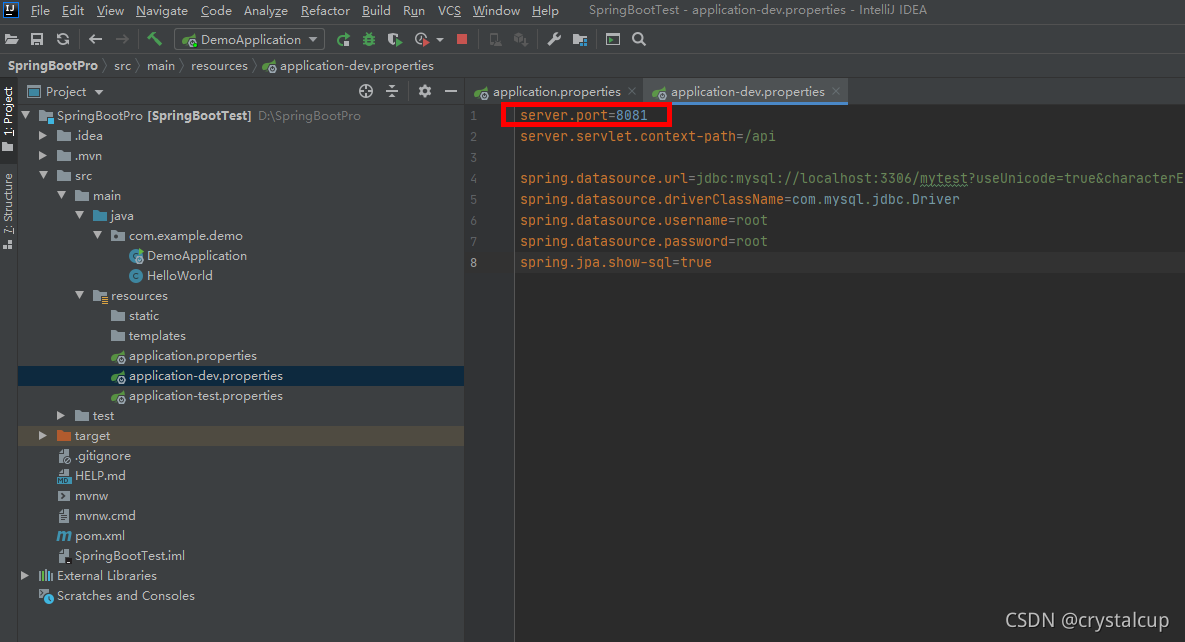The height and width of the screenshot is (642, 1185).
Task: Click the Build Project hammer icon
Action: (154, 39)
